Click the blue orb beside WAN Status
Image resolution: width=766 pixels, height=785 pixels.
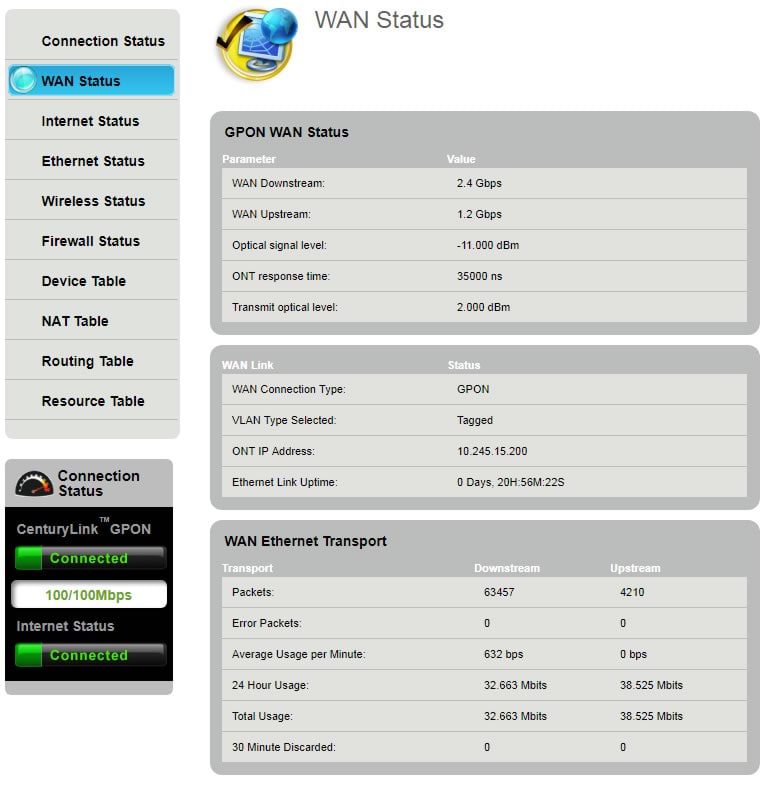[23, 81]
